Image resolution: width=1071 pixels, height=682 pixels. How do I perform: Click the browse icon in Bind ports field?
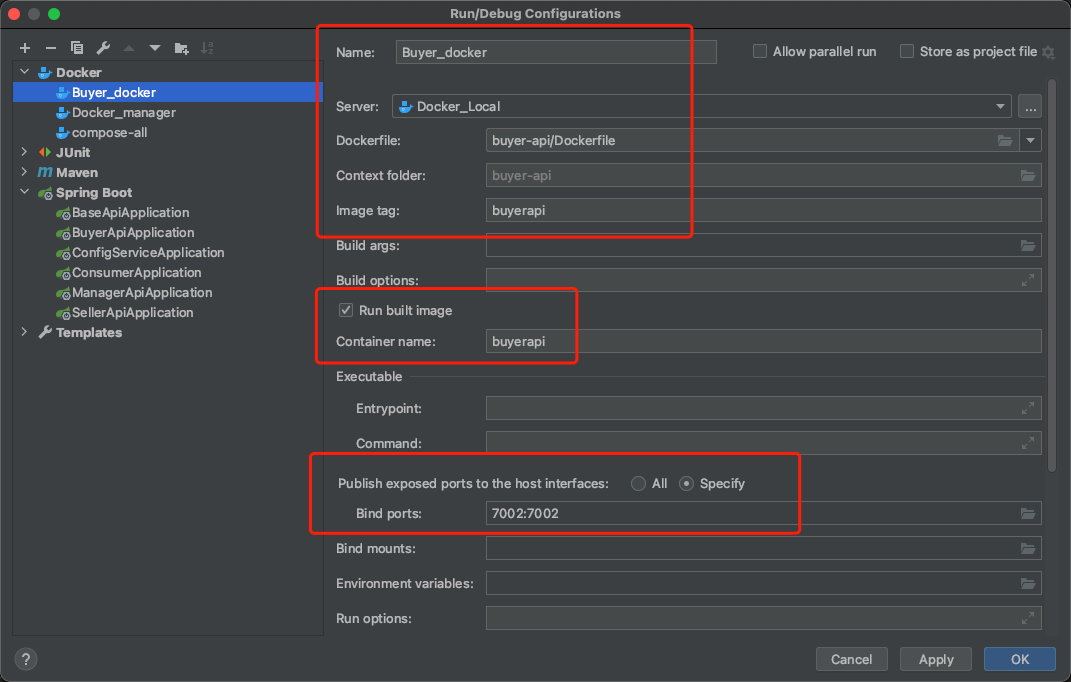coord(1028,514)
